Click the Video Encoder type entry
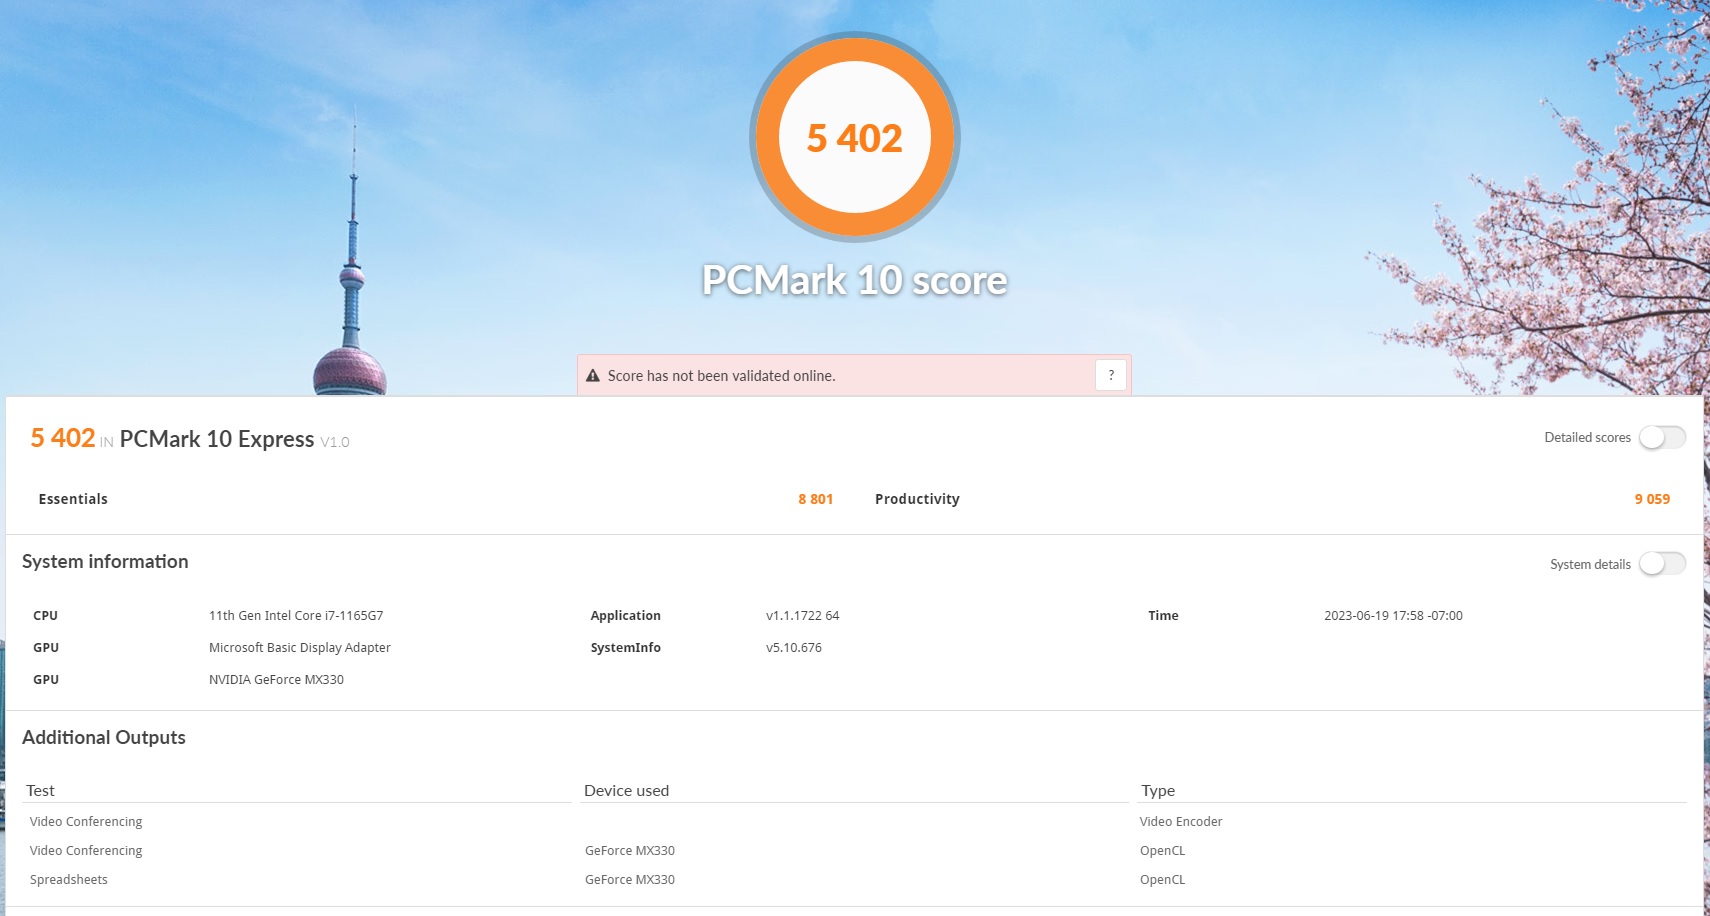Viewport: 1710px width, 916px height. point(1181,821)
